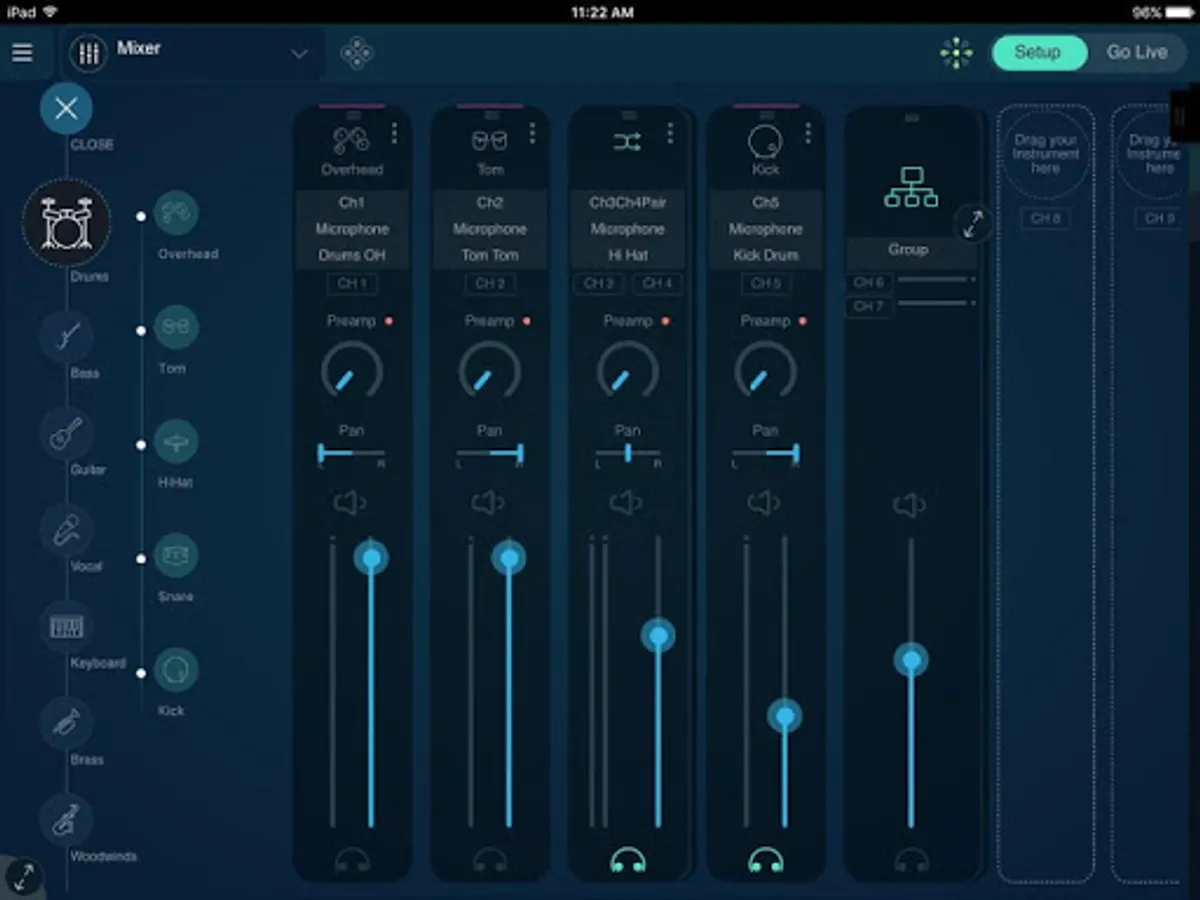The width and height of the screenshot is (1200, 900).
Task: Toggle headphone monitor on Kick channel
Action: click(766, 859)
